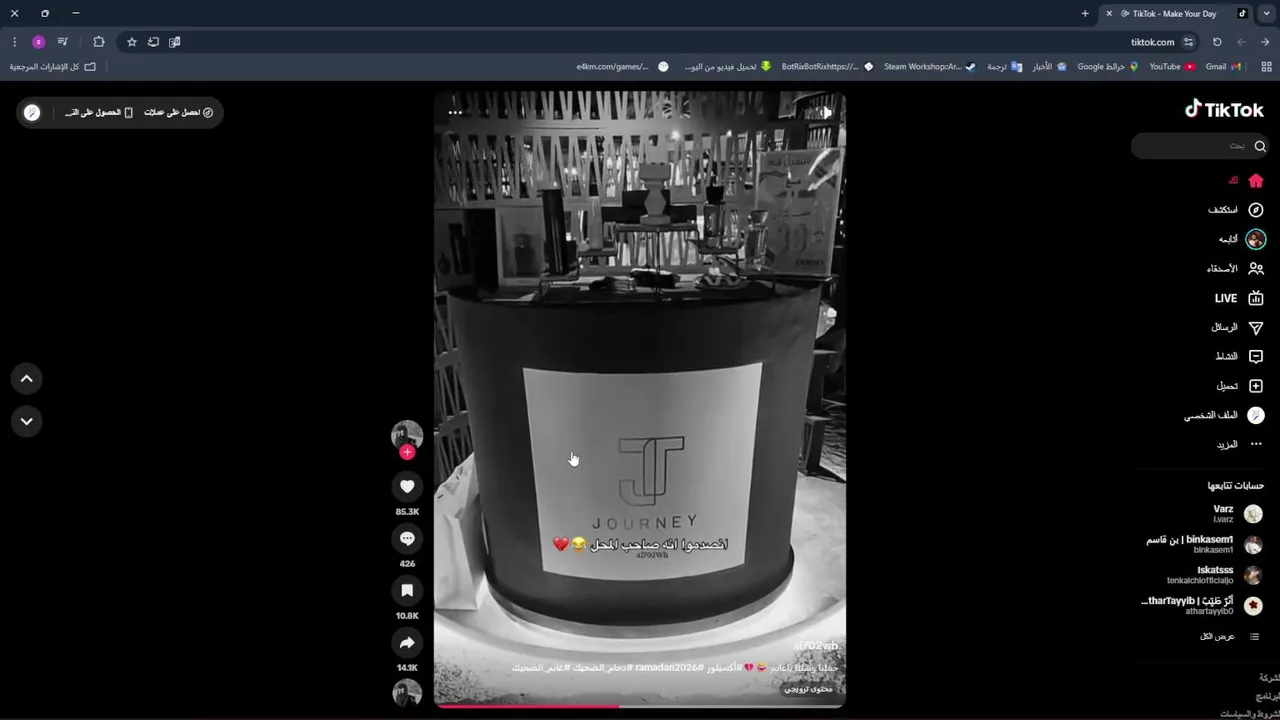Image resolution: width=1280 pixels, height=720 pixels.
Task: Open the Translate (ترجمة) bookmark
Action: coord(1004,67)
